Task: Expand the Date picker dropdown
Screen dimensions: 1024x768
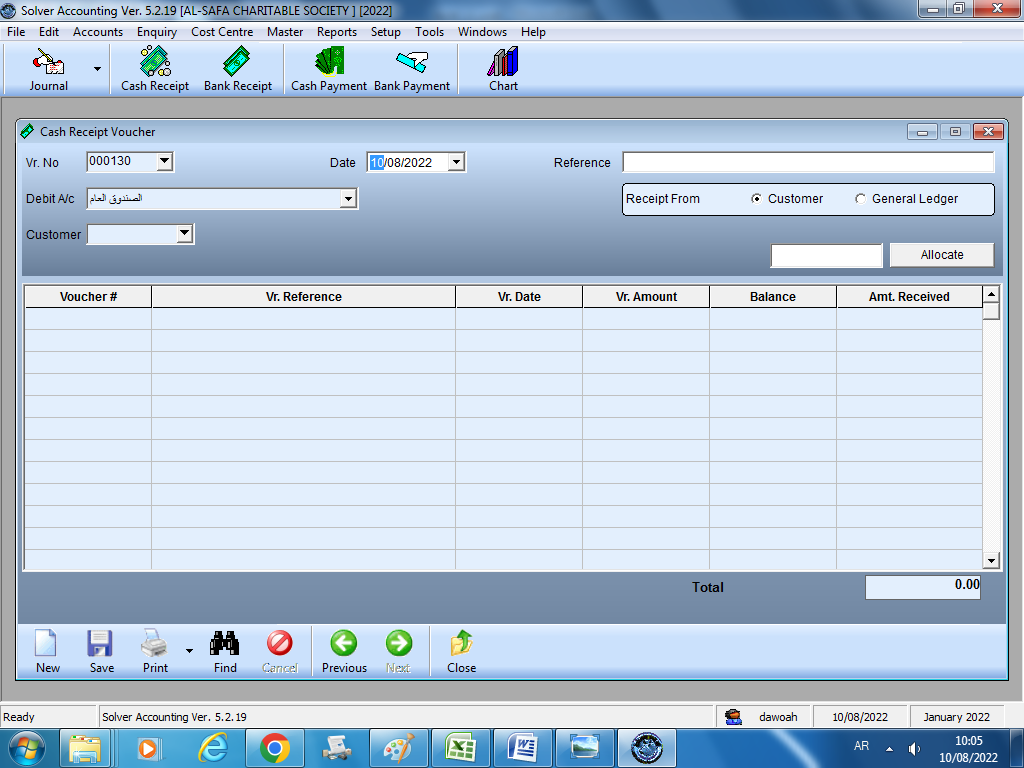Action: click(x=456, y=162)
